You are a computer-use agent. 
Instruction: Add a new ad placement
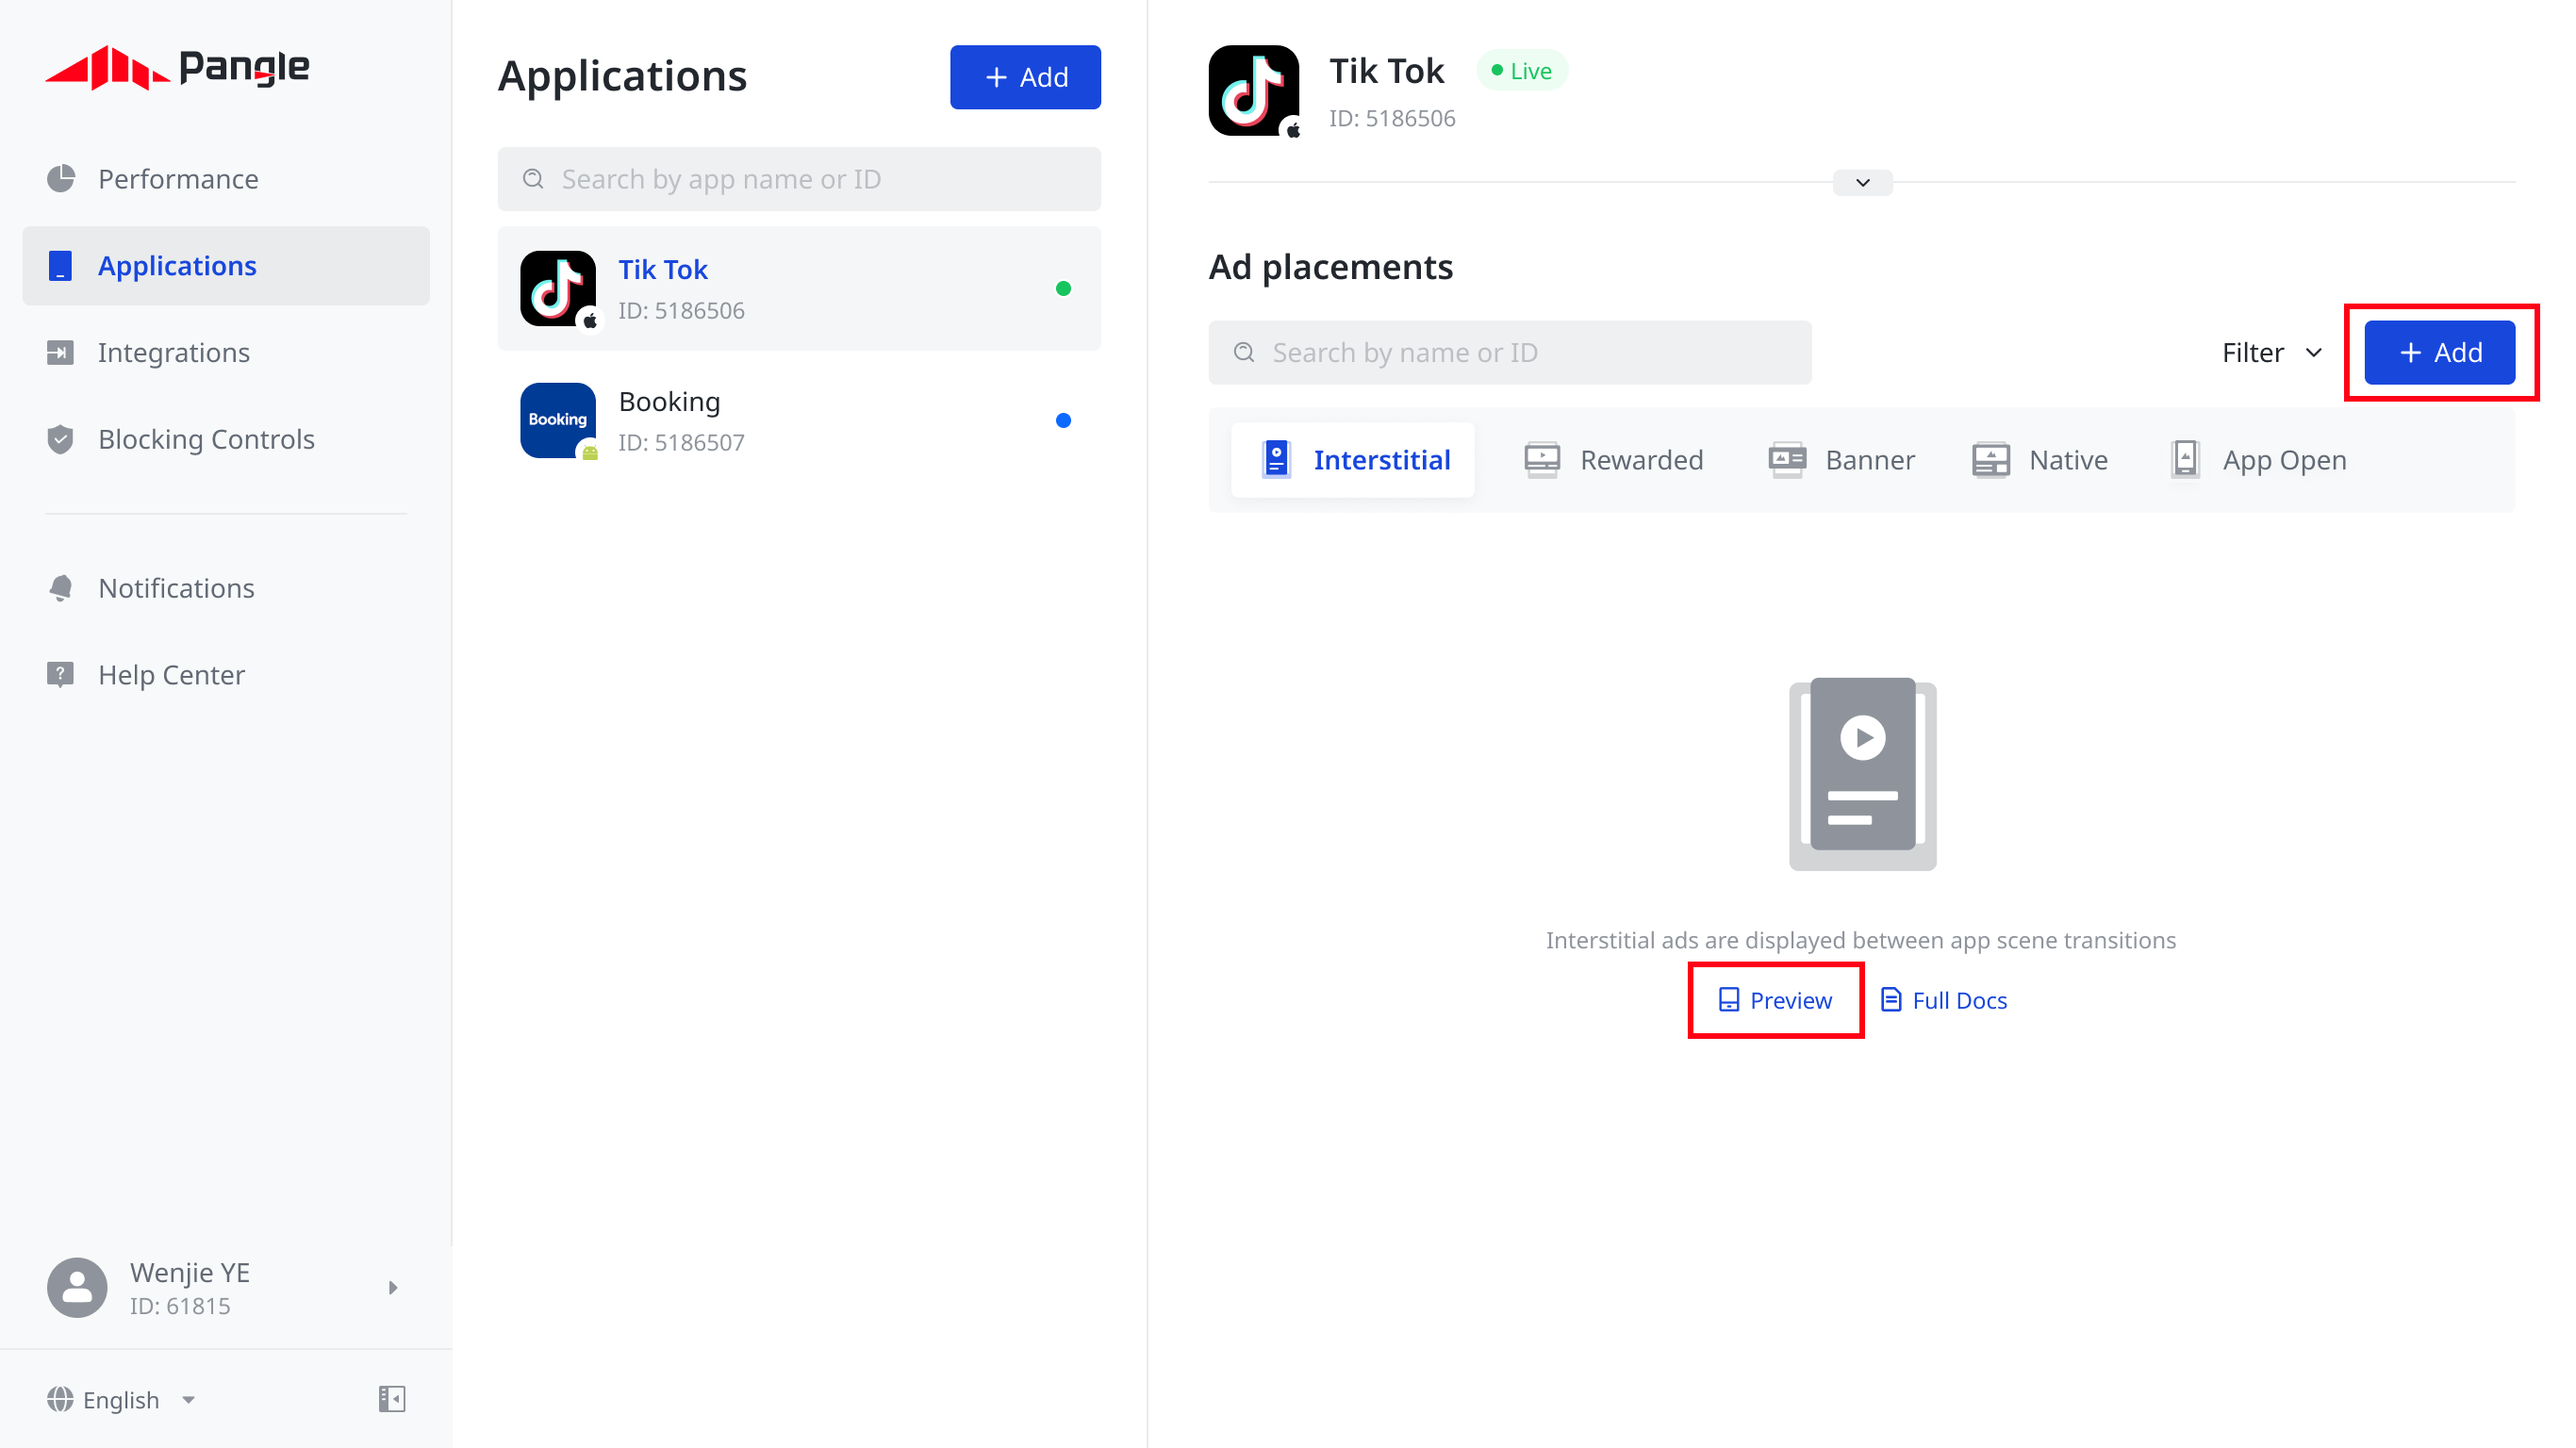tap(2439, 353)
